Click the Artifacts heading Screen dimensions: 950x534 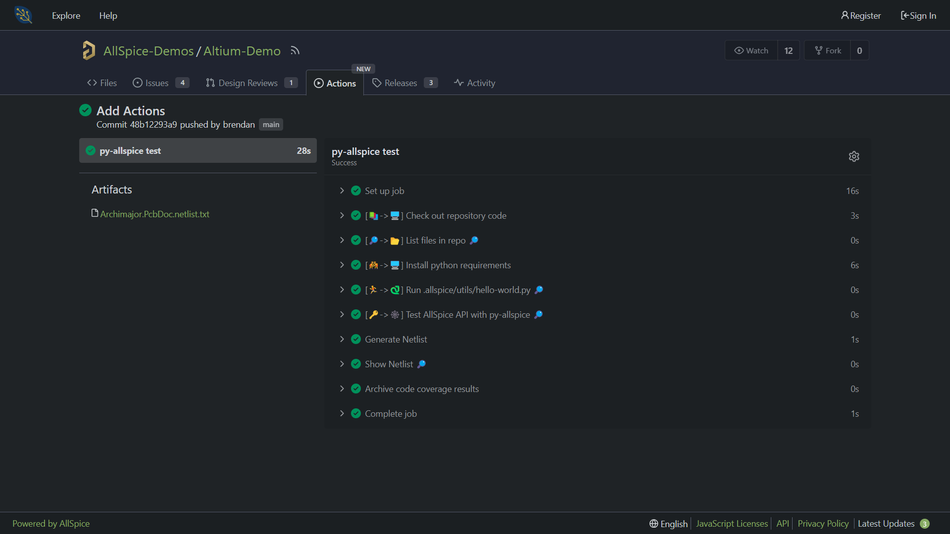(111, 190)
